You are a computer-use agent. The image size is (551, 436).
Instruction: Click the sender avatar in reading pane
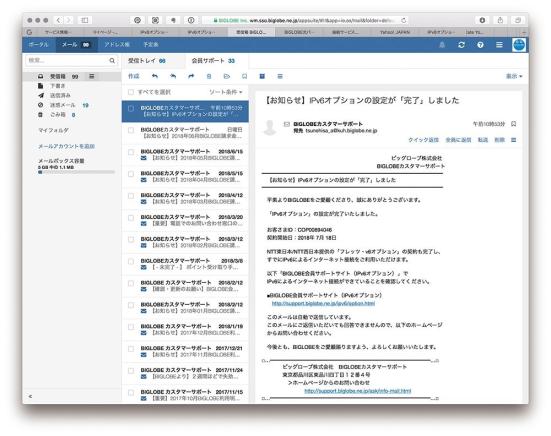[x=270, y=128]
